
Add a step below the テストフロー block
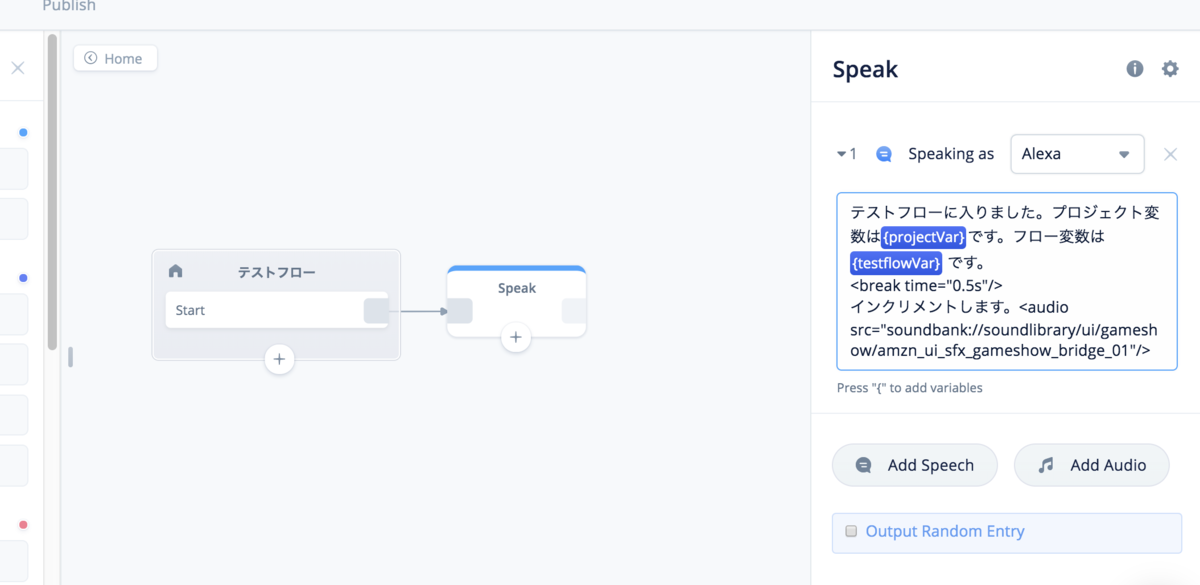click(x=279, y=359)
